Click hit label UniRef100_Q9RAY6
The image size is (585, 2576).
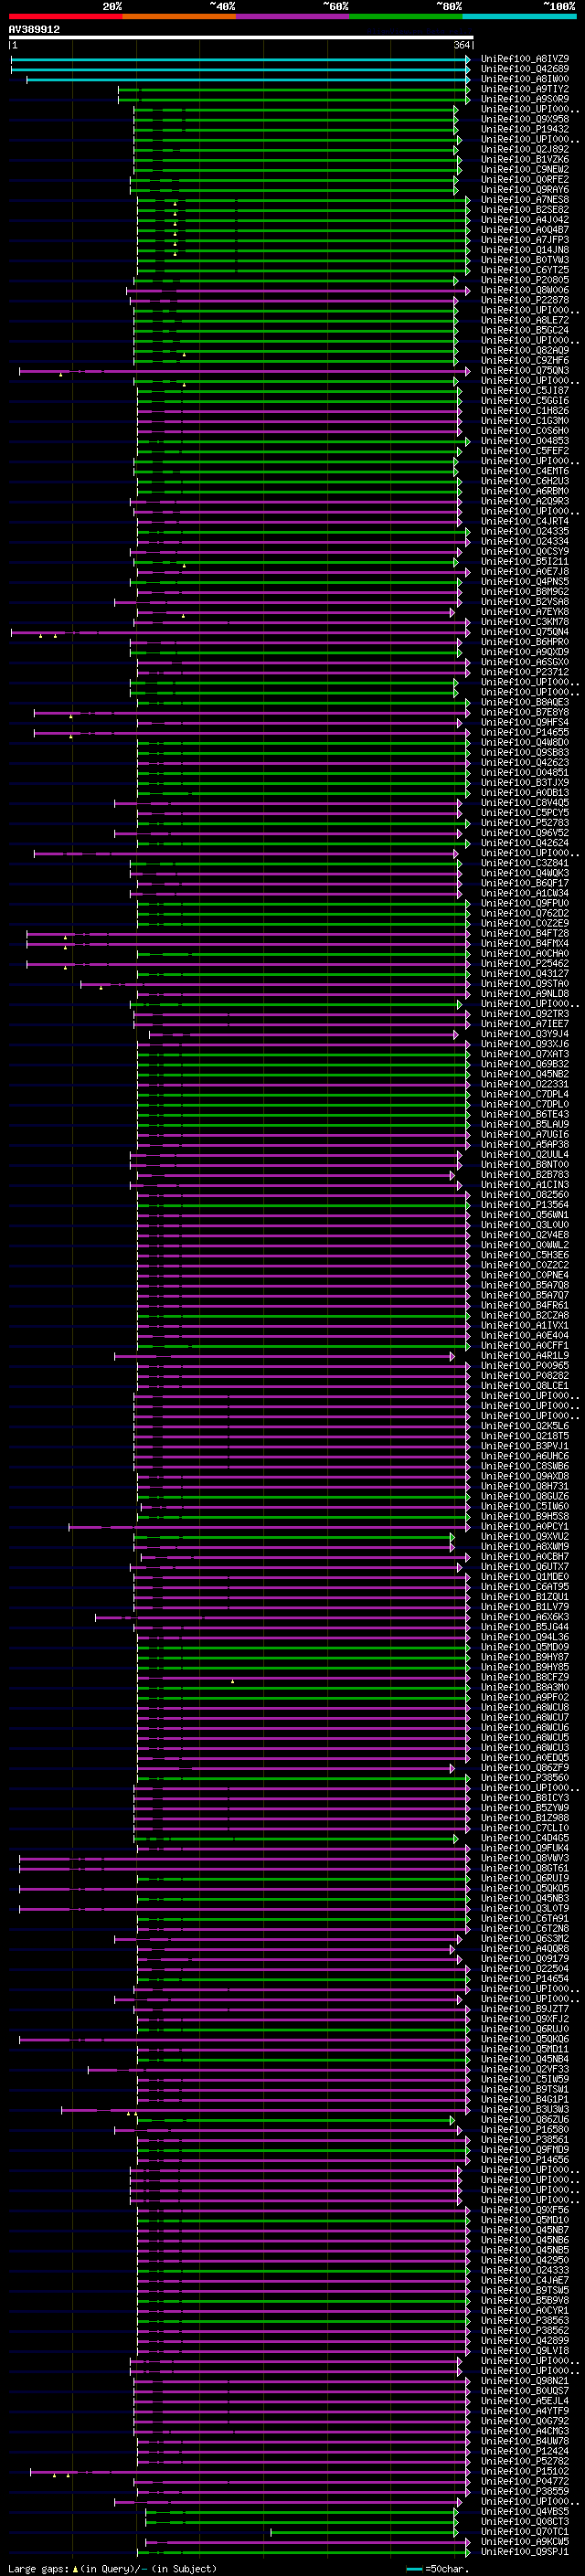pyautogui.click(x=525, y=190)
